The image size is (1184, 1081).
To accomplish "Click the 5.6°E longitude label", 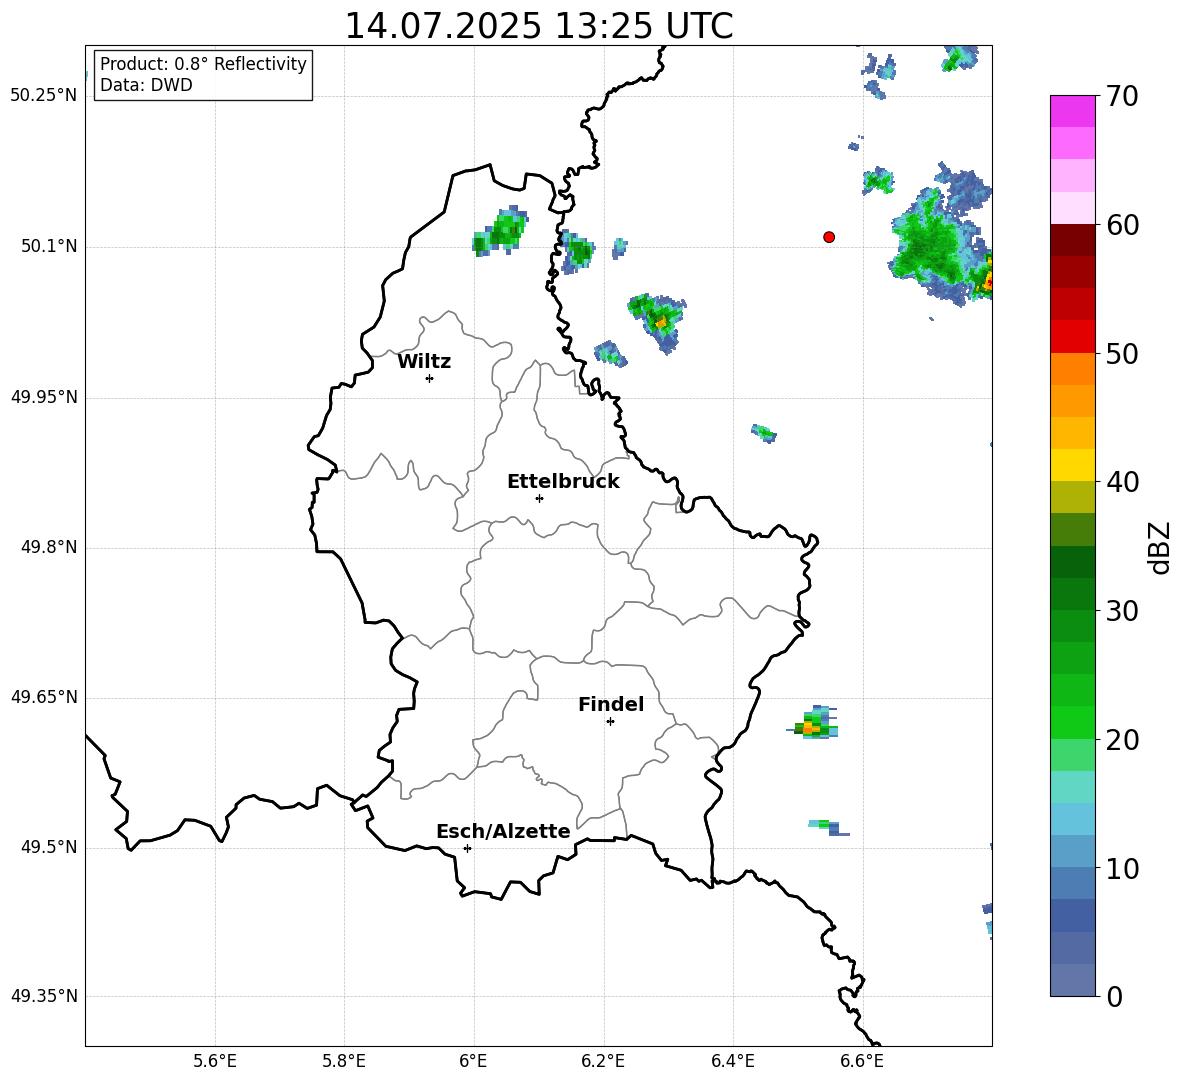I will coord(215,1061).
